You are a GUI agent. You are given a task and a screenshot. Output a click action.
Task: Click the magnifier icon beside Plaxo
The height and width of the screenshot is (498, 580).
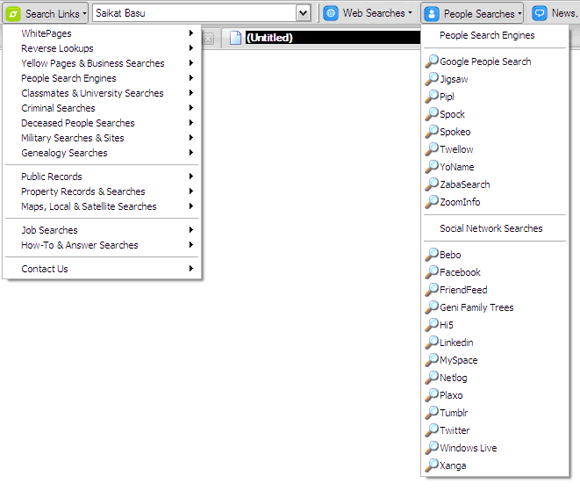pyautogui.click(x=431, y=395)
